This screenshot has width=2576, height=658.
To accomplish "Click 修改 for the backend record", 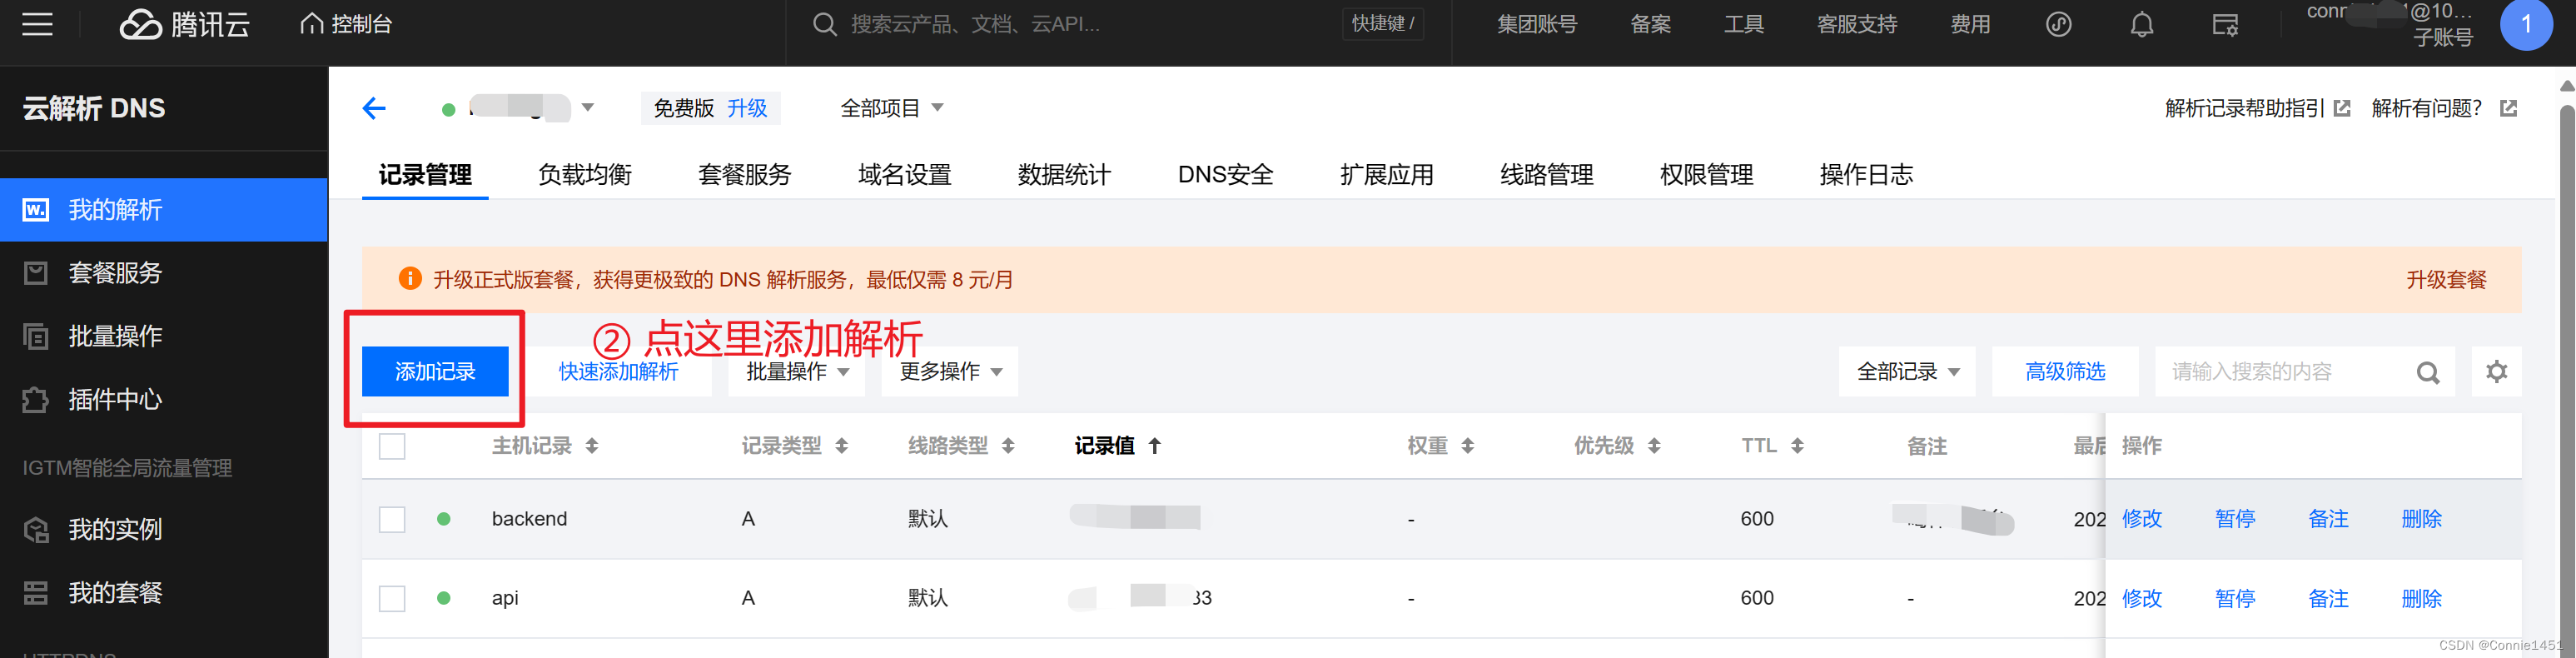I will click(x=2142, y=519).
